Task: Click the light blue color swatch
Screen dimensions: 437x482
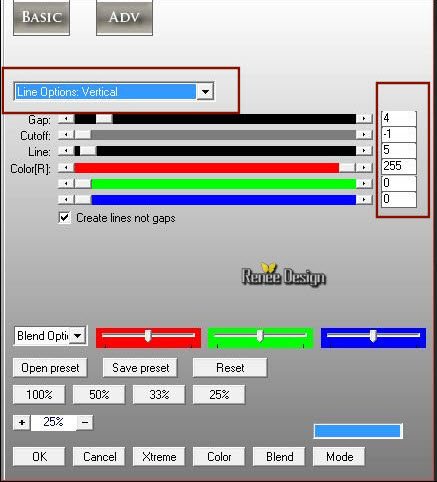Action: coord(358,431)
